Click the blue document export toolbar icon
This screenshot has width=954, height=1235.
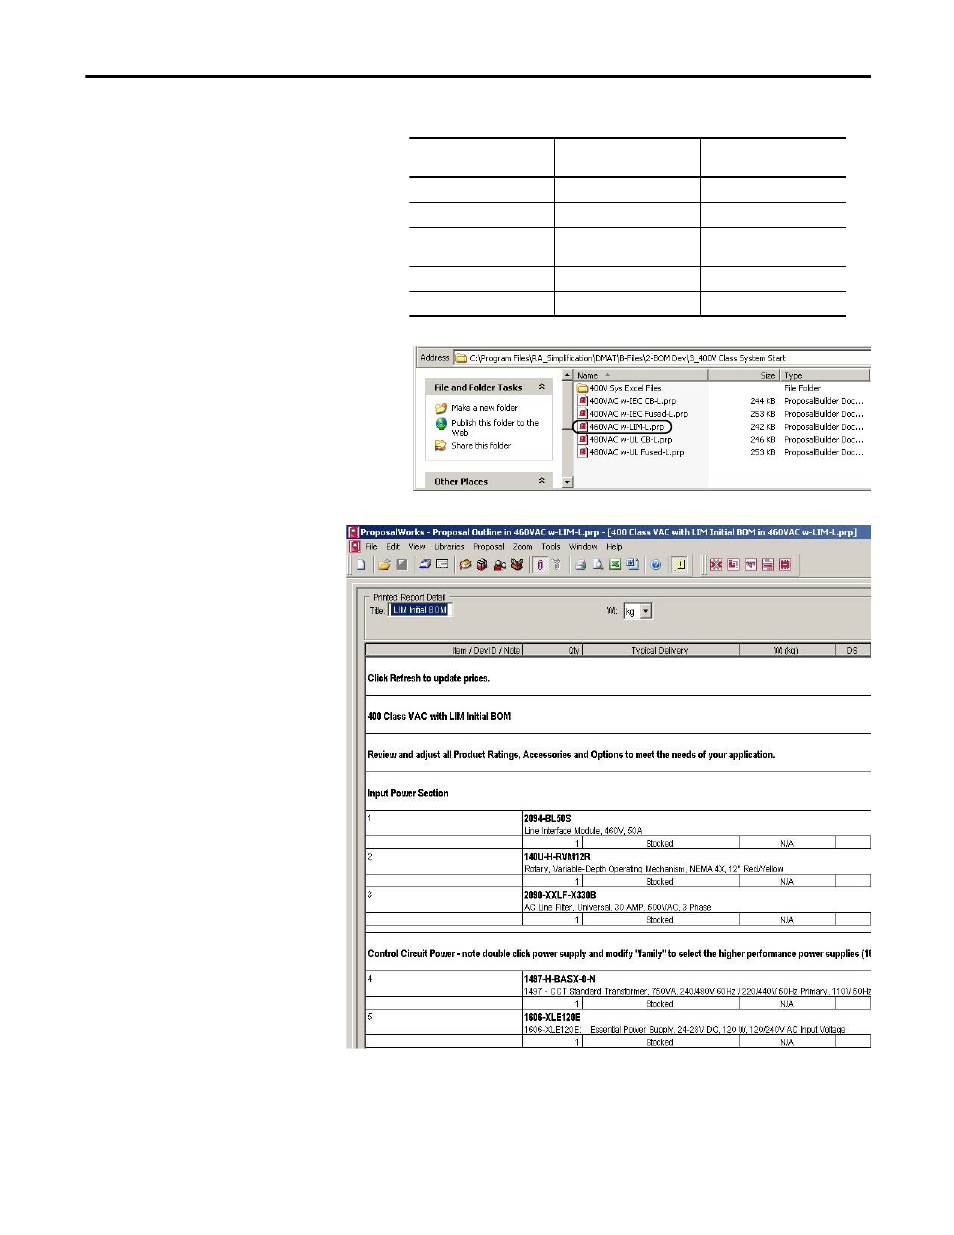coord(633,565)
